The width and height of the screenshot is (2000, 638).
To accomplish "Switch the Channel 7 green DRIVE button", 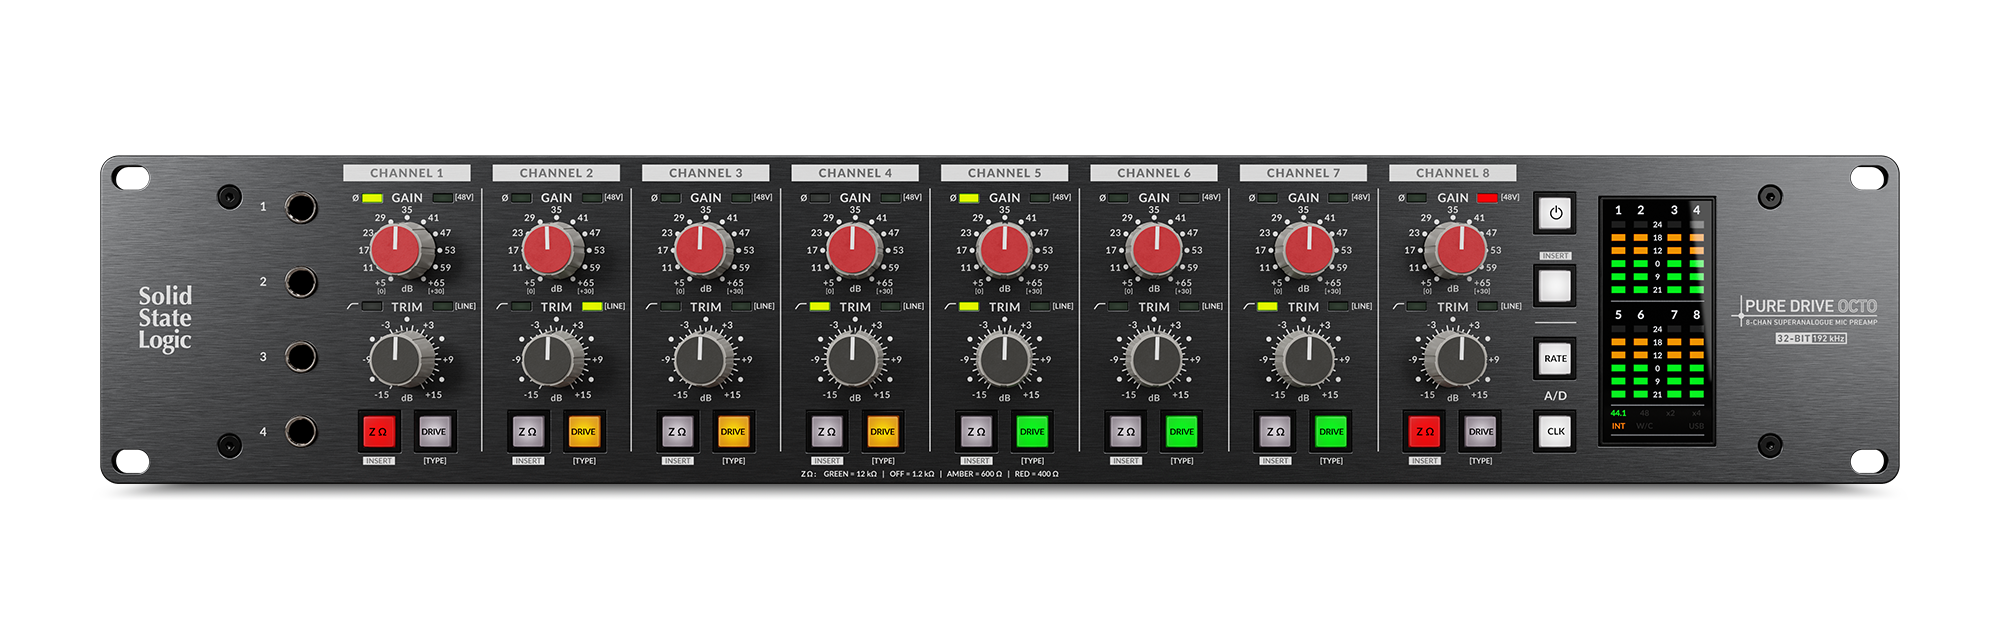I will pos(1331,432).
